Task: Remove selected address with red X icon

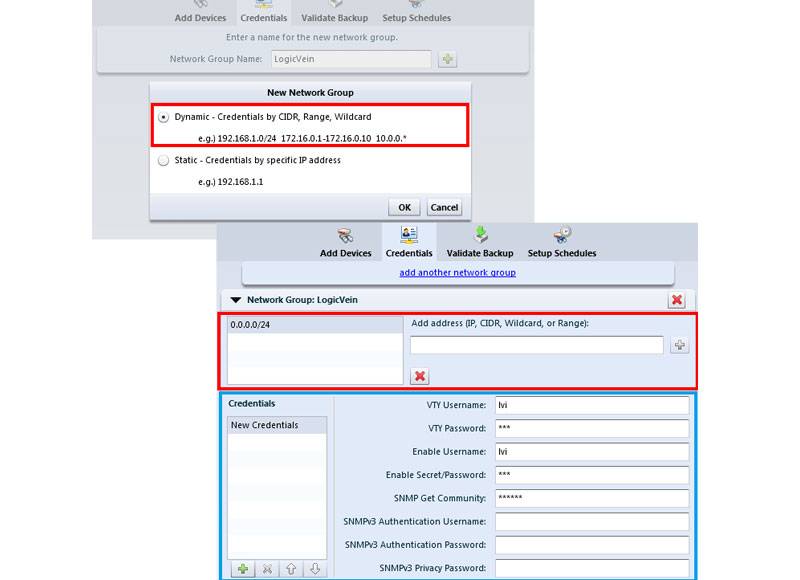Action: pyautogui.click(x=420, y=376)
